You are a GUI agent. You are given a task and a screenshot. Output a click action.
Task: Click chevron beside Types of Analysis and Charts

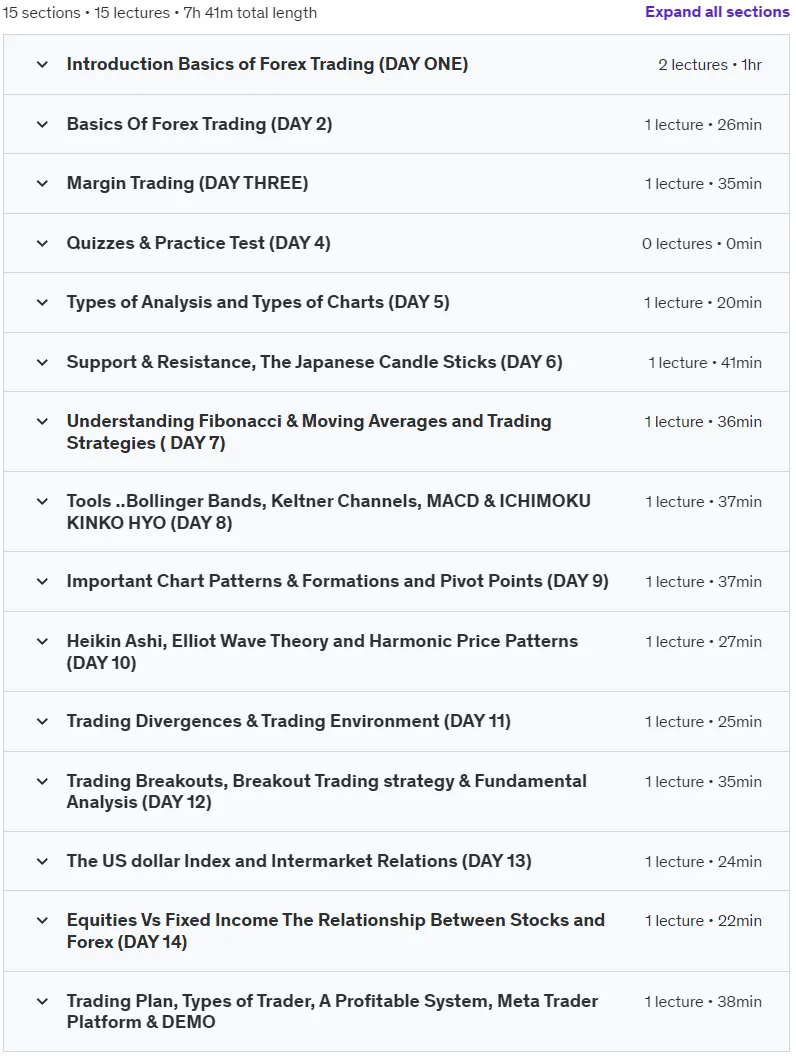(x=42, y=303)
